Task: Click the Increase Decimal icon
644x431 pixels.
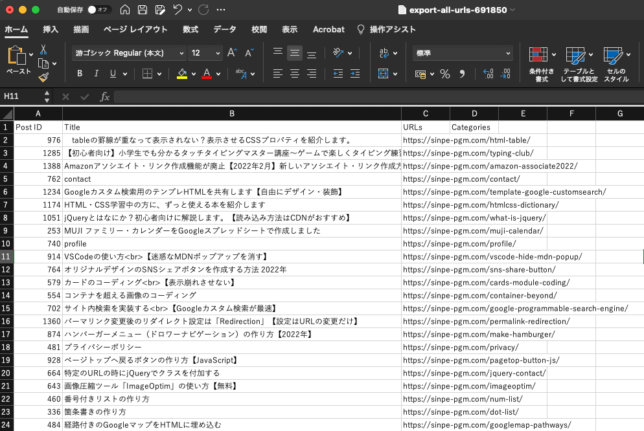Action: tap(488, 74)
